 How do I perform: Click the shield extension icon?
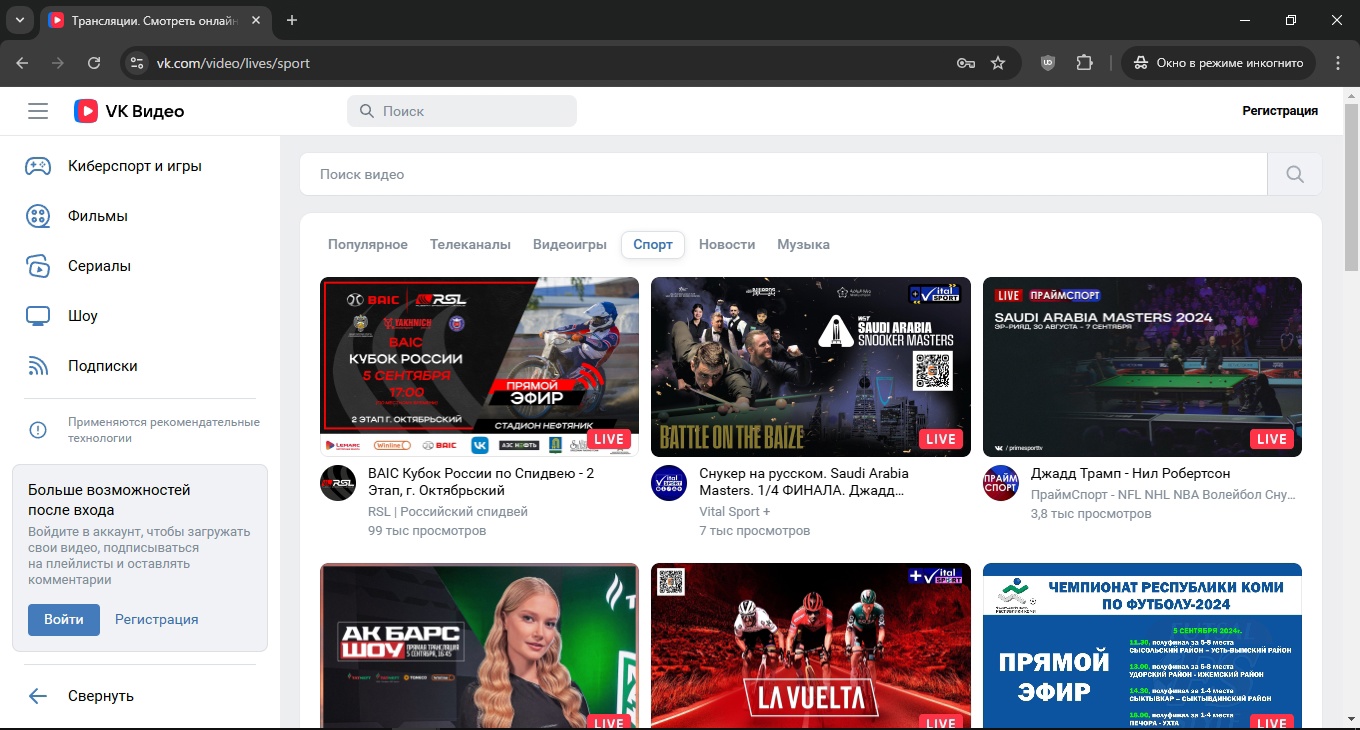point(1048,63)
